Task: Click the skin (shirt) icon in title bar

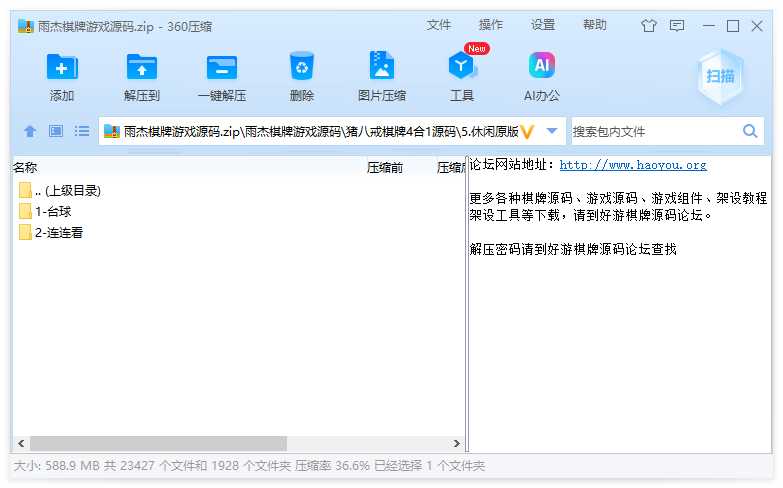Action: [x=649, y=25]
